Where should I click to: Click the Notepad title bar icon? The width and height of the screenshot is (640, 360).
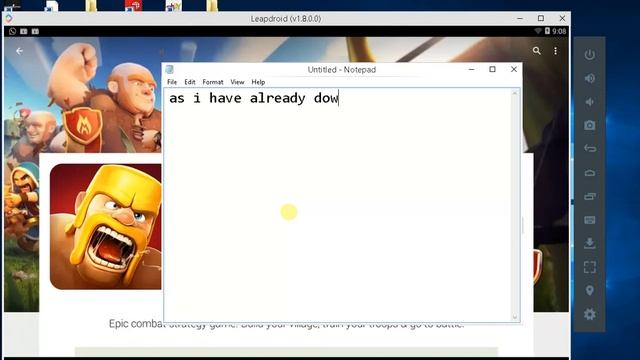[x=170, y=70]
